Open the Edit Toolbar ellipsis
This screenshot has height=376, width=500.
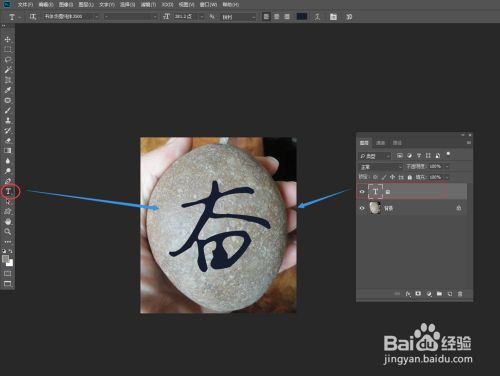click(x=8, y=242)
